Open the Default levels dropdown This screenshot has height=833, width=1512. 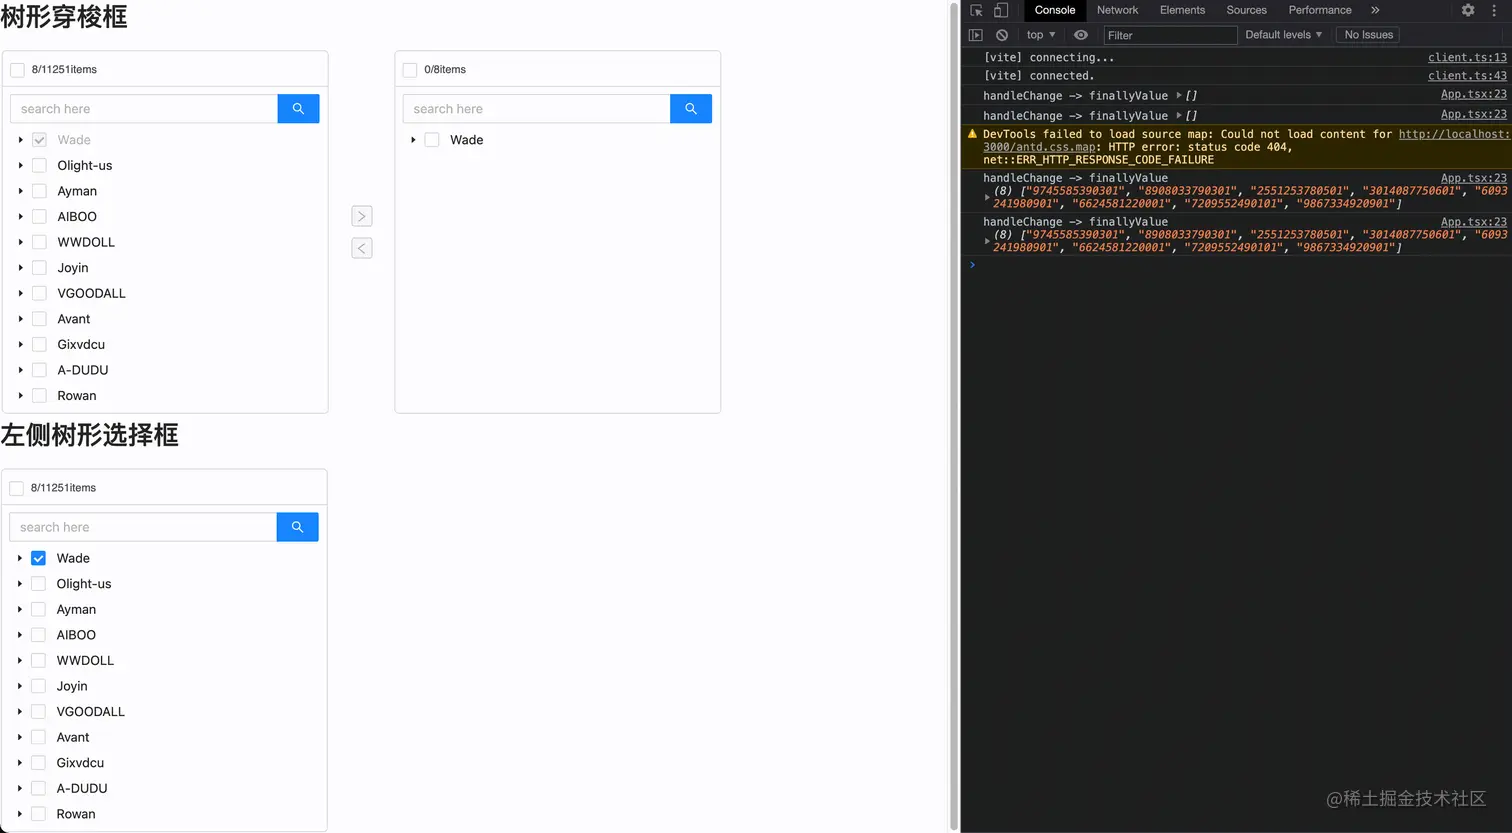[1284, 35]
